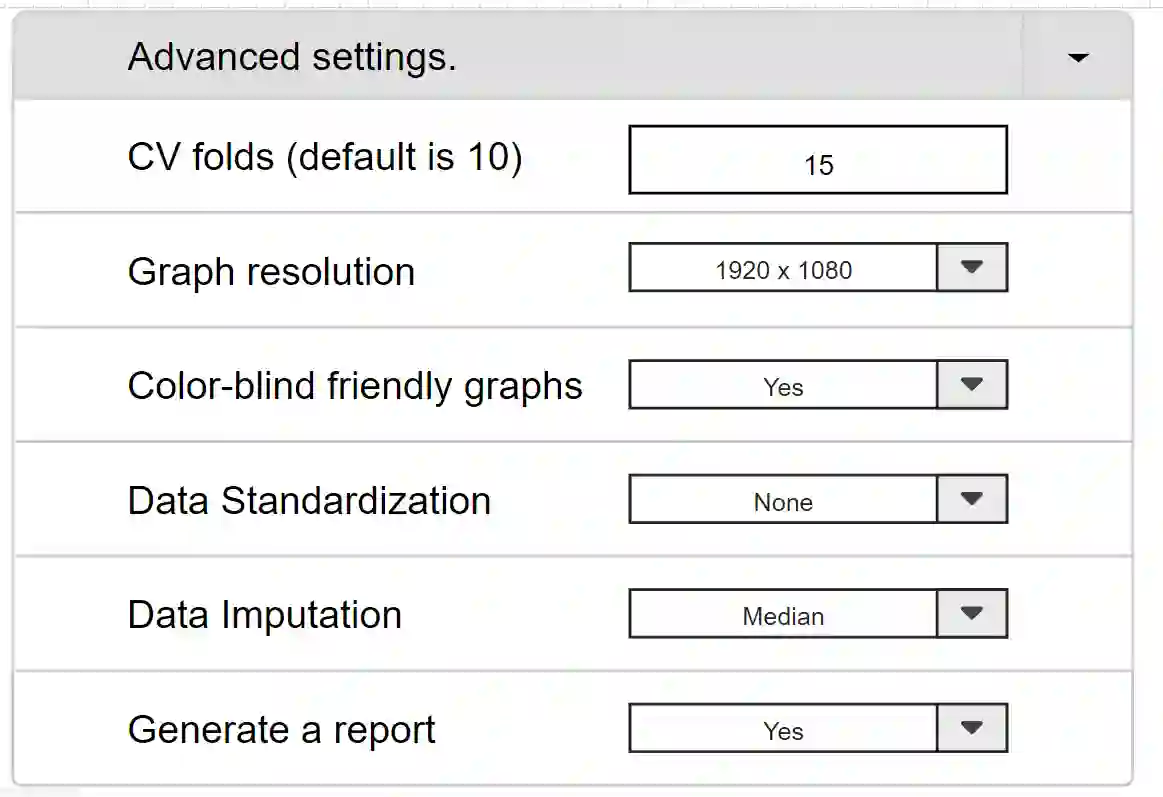Open the Color-blind friendly graphs dropdown arrow
The image size is (1163, 797).
[971, 385]
